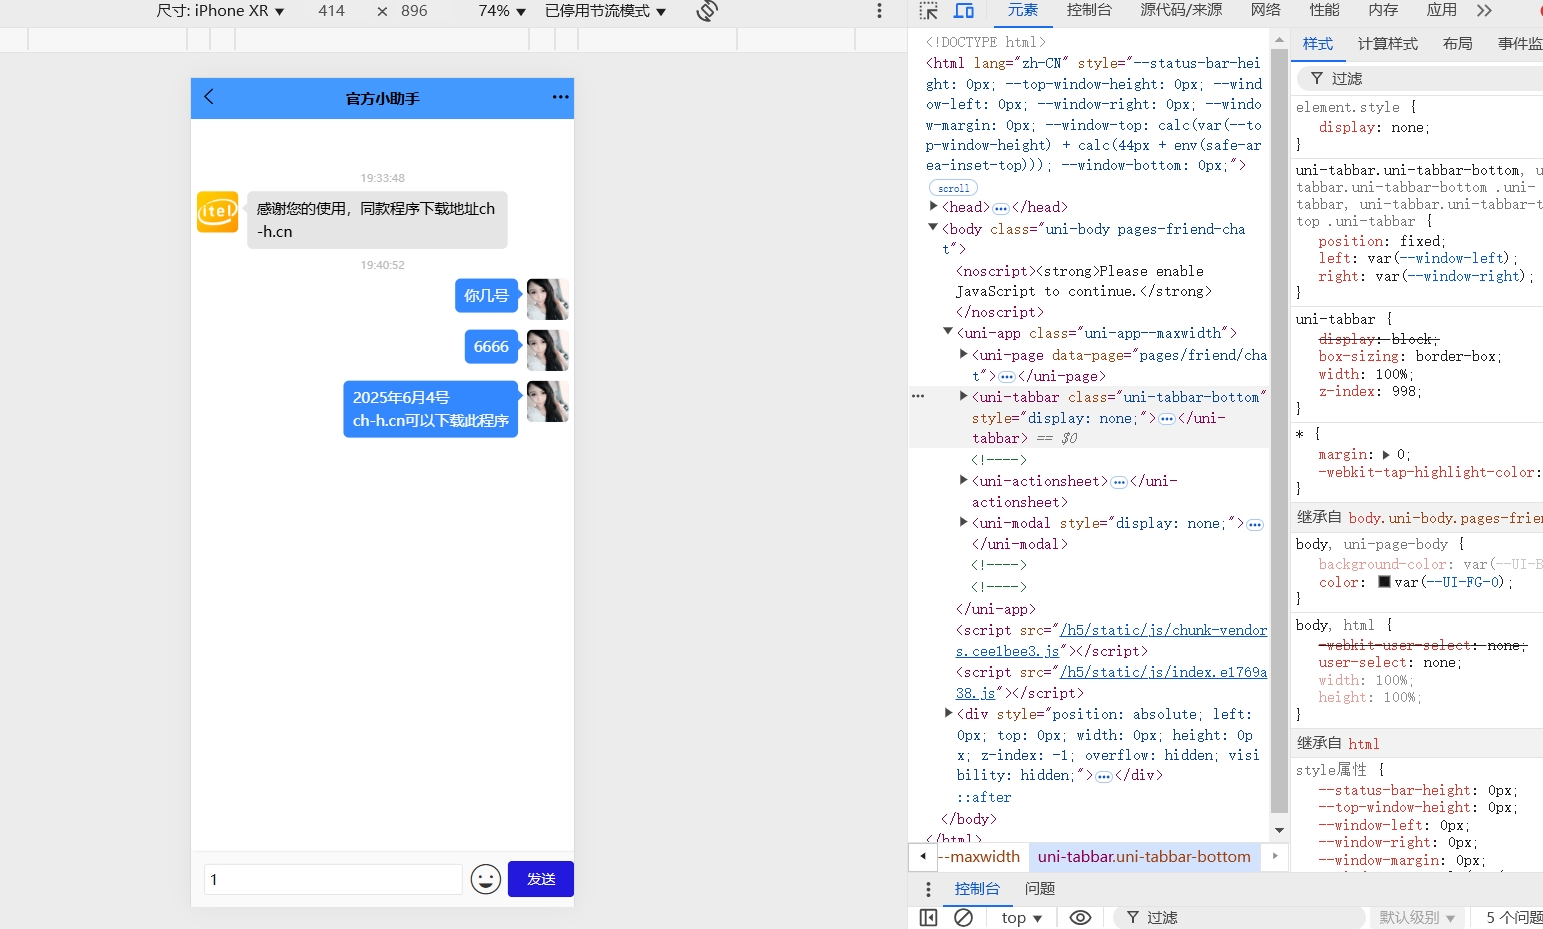The width and height of the screenshot is (1543, 929).
Task: Switch to the 应用 tab
Action: (1441, 10)
